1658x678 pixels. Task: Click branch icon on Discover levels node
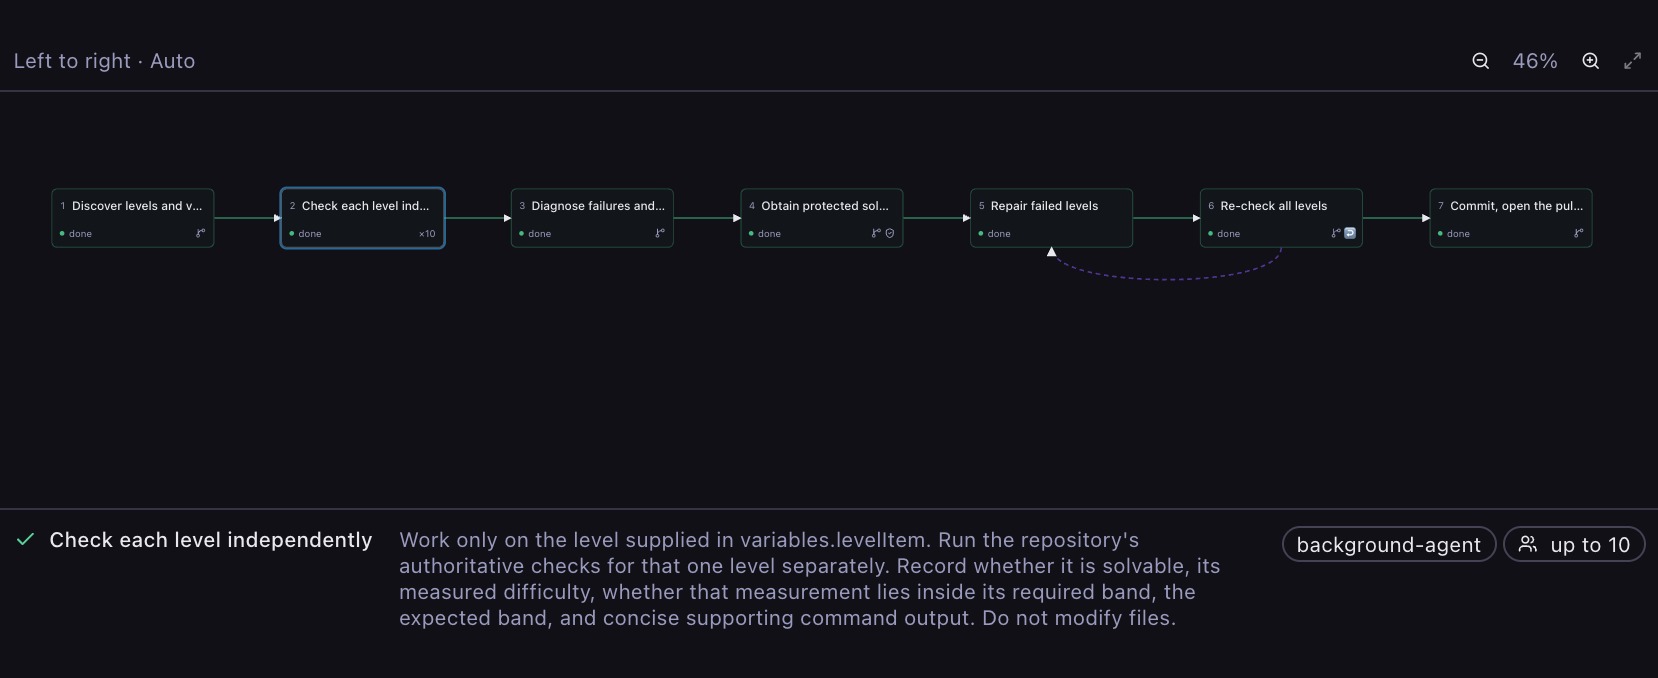point(200,233)
